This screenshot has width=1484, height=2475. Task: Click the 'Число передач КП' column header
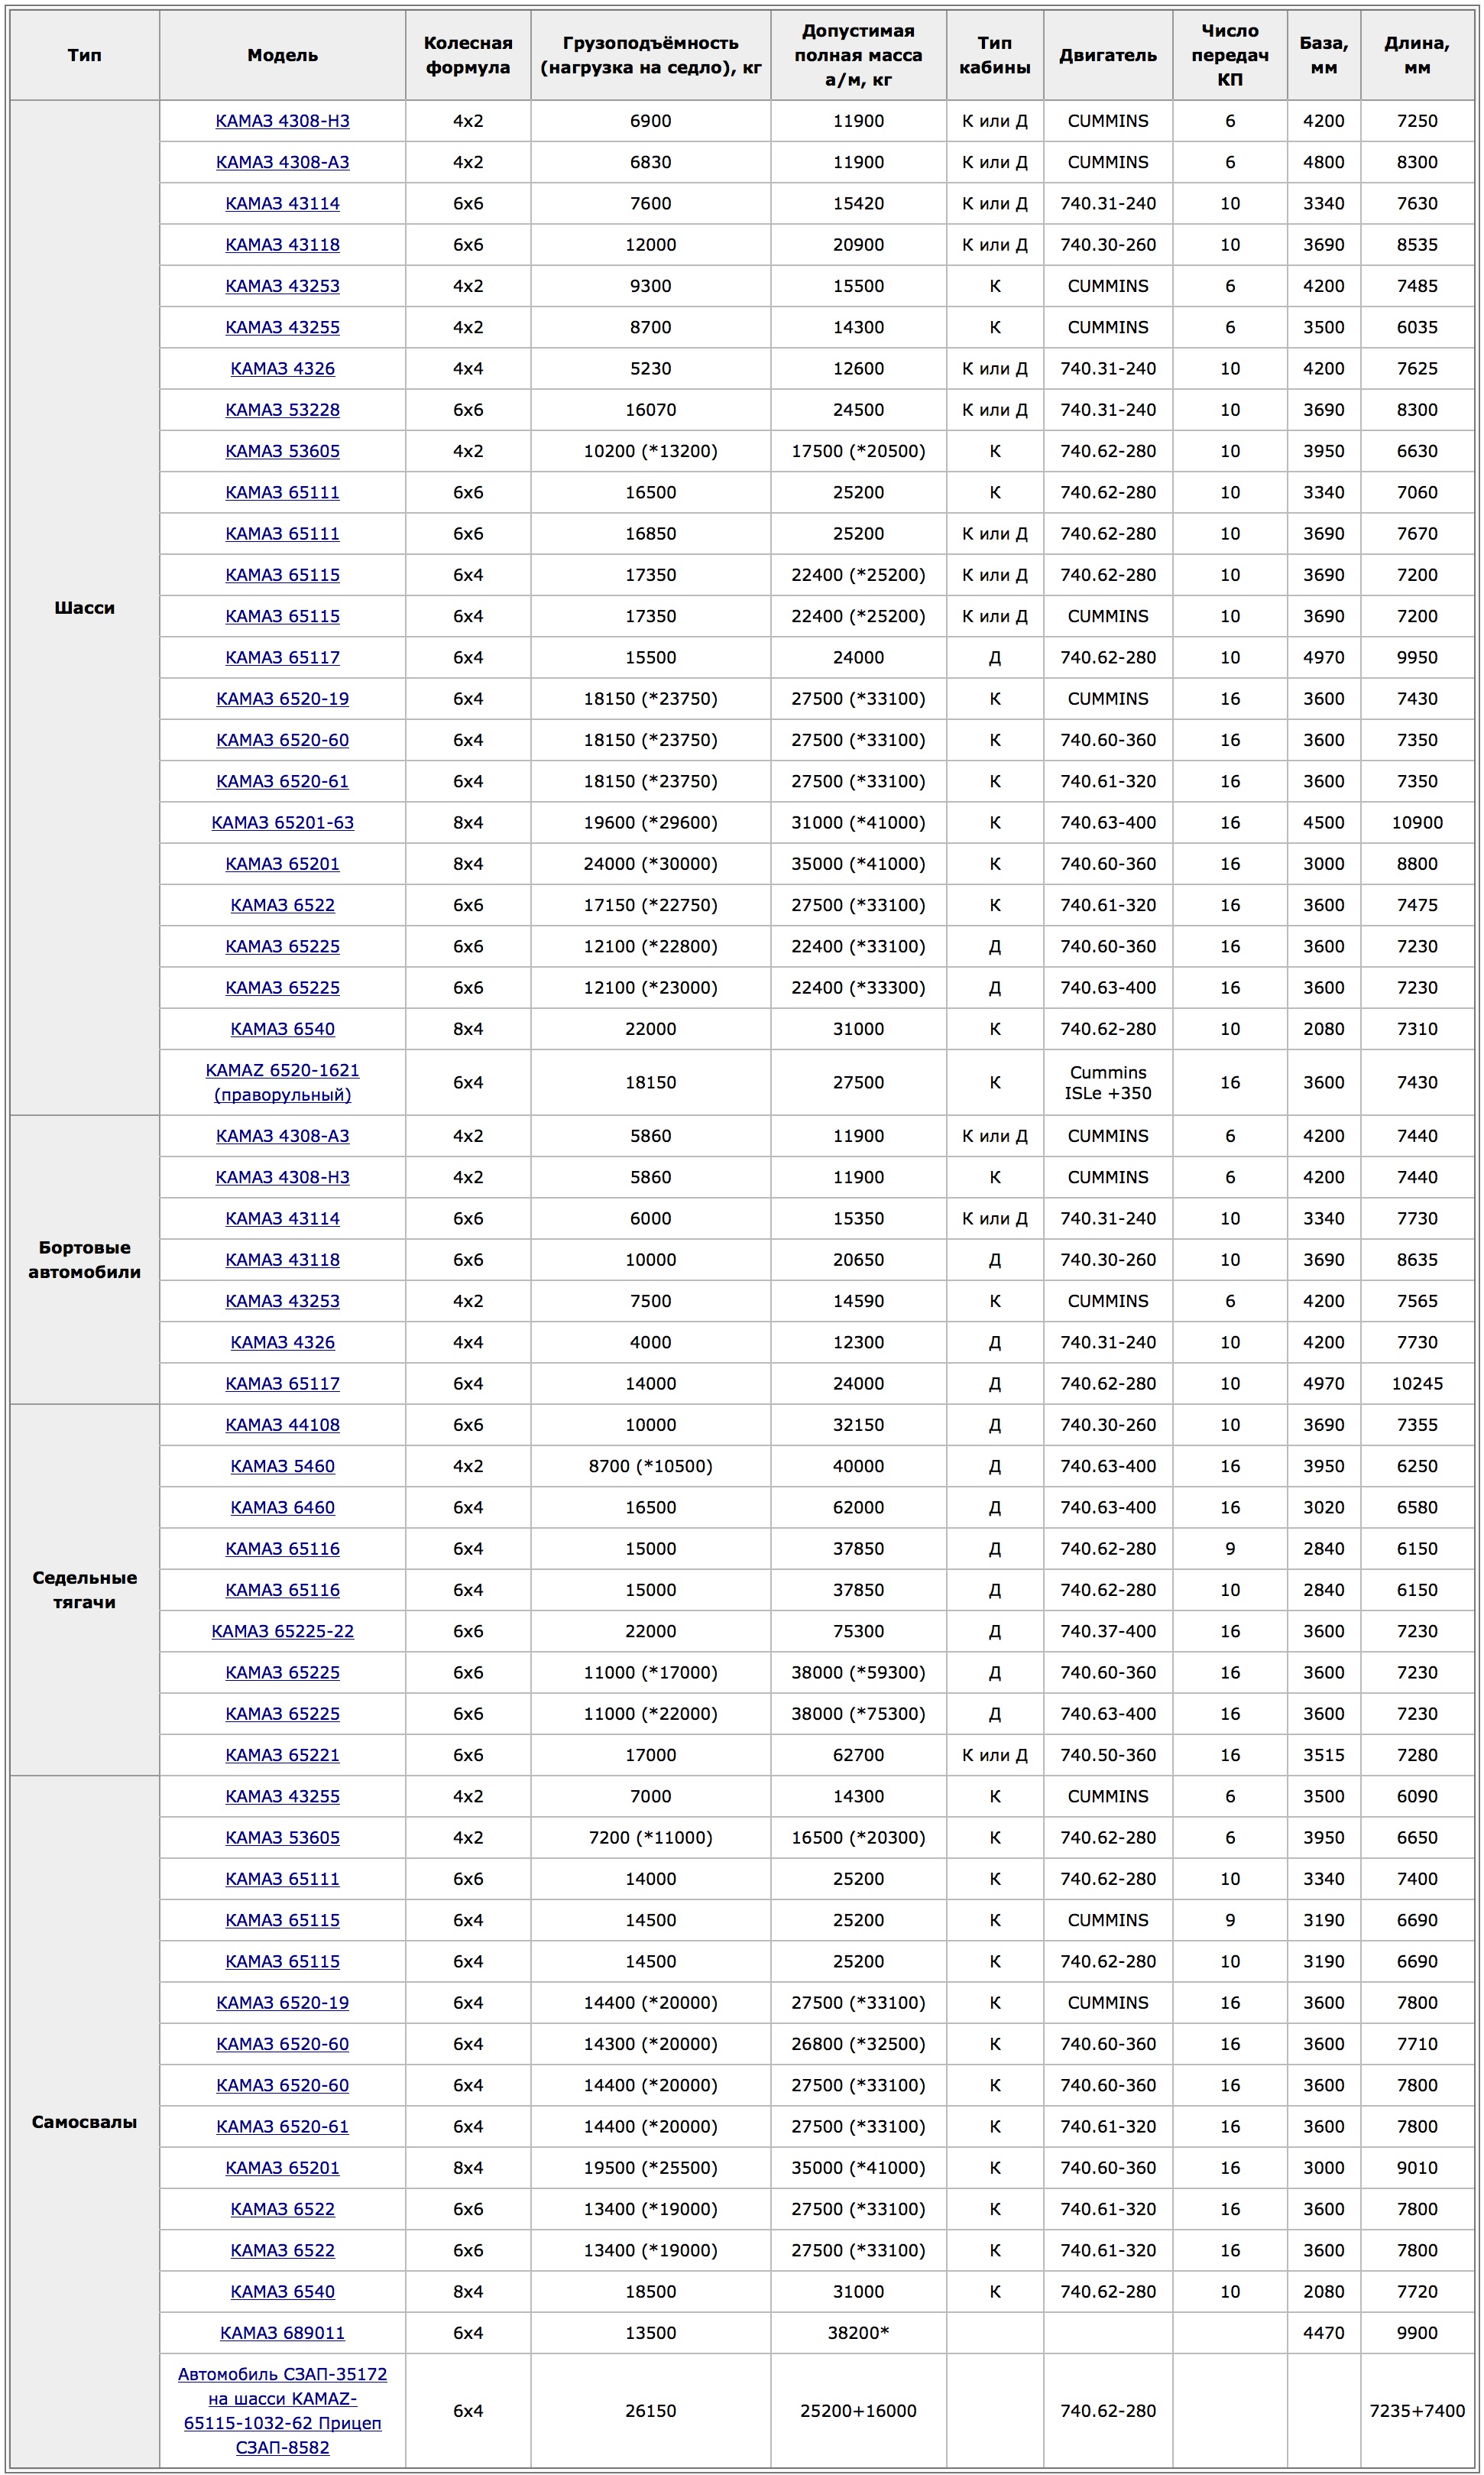(x=1230, y=56)
